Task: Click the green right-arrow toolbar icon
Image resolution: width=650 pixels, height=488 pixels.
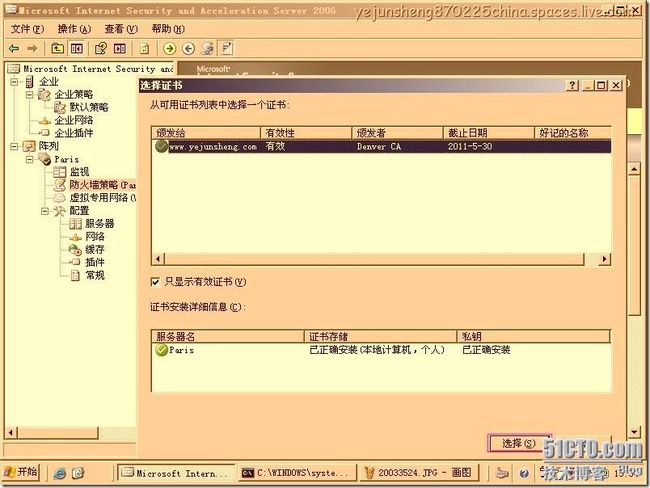Action: click(169, 49)
